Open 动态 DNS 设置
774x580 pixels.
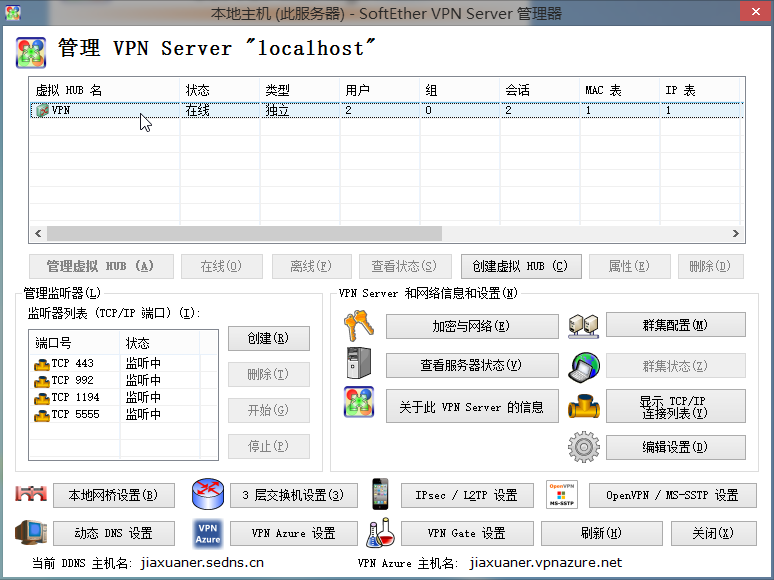[114, 533]
